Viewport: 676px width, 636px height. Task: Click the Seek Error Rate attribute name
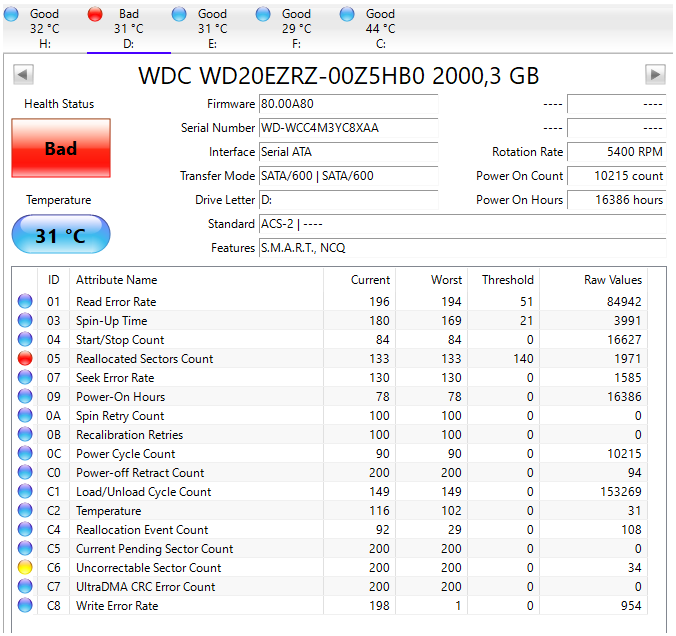tap(115, 378)
